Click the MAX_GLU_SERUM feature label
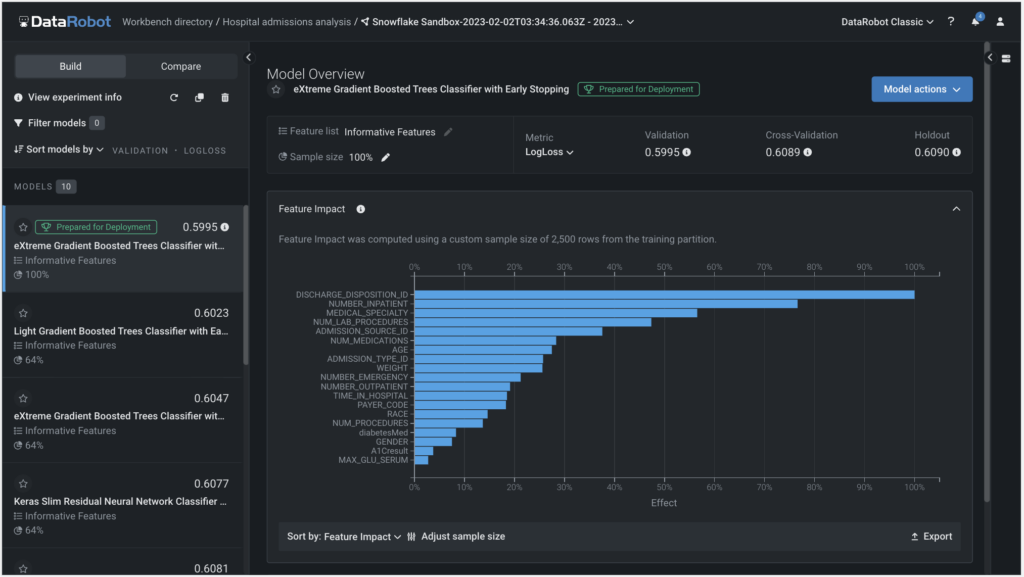The width and height of the screenshot is (1024, 577). (374, 460)
